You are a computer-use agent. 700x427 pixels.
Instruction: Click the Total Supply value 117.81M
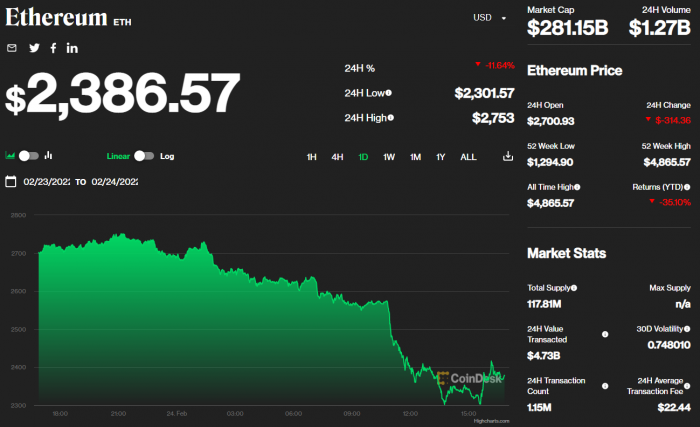(544, 304)
